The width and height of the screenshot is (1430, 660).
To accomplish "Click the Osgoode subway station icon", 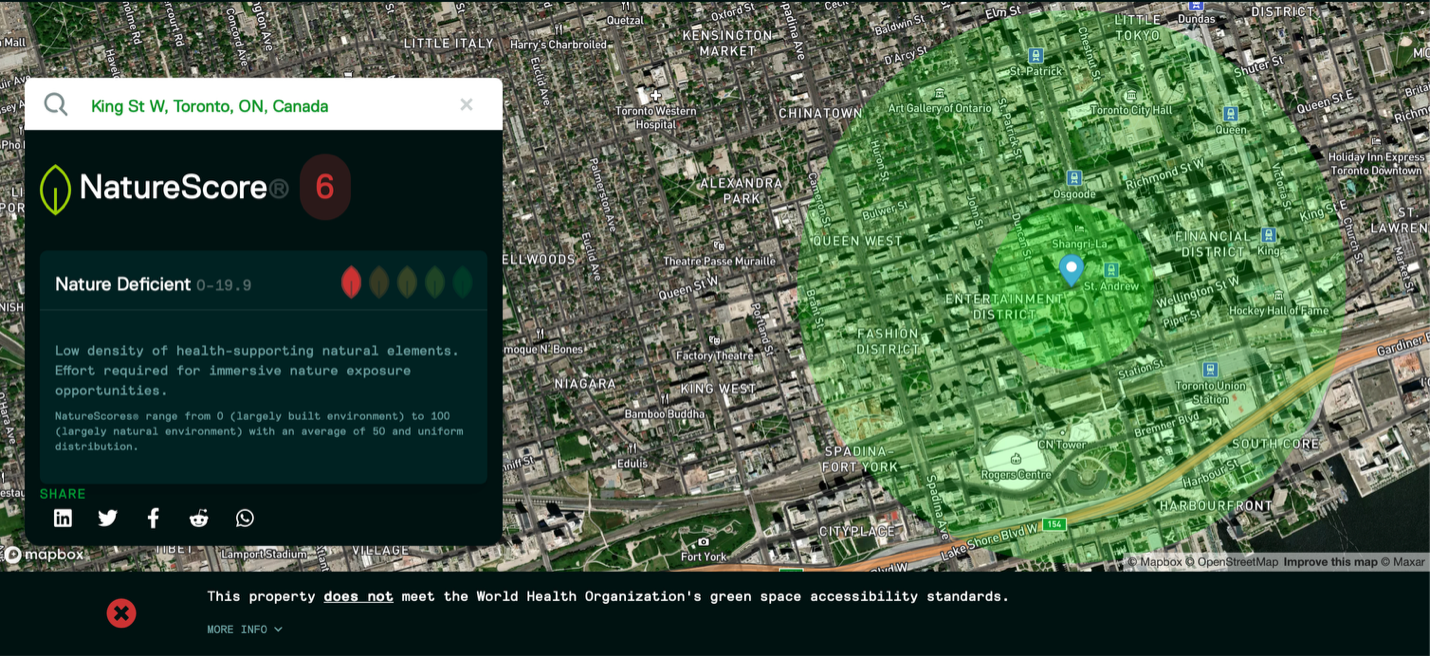I will tap(1074, 178).
